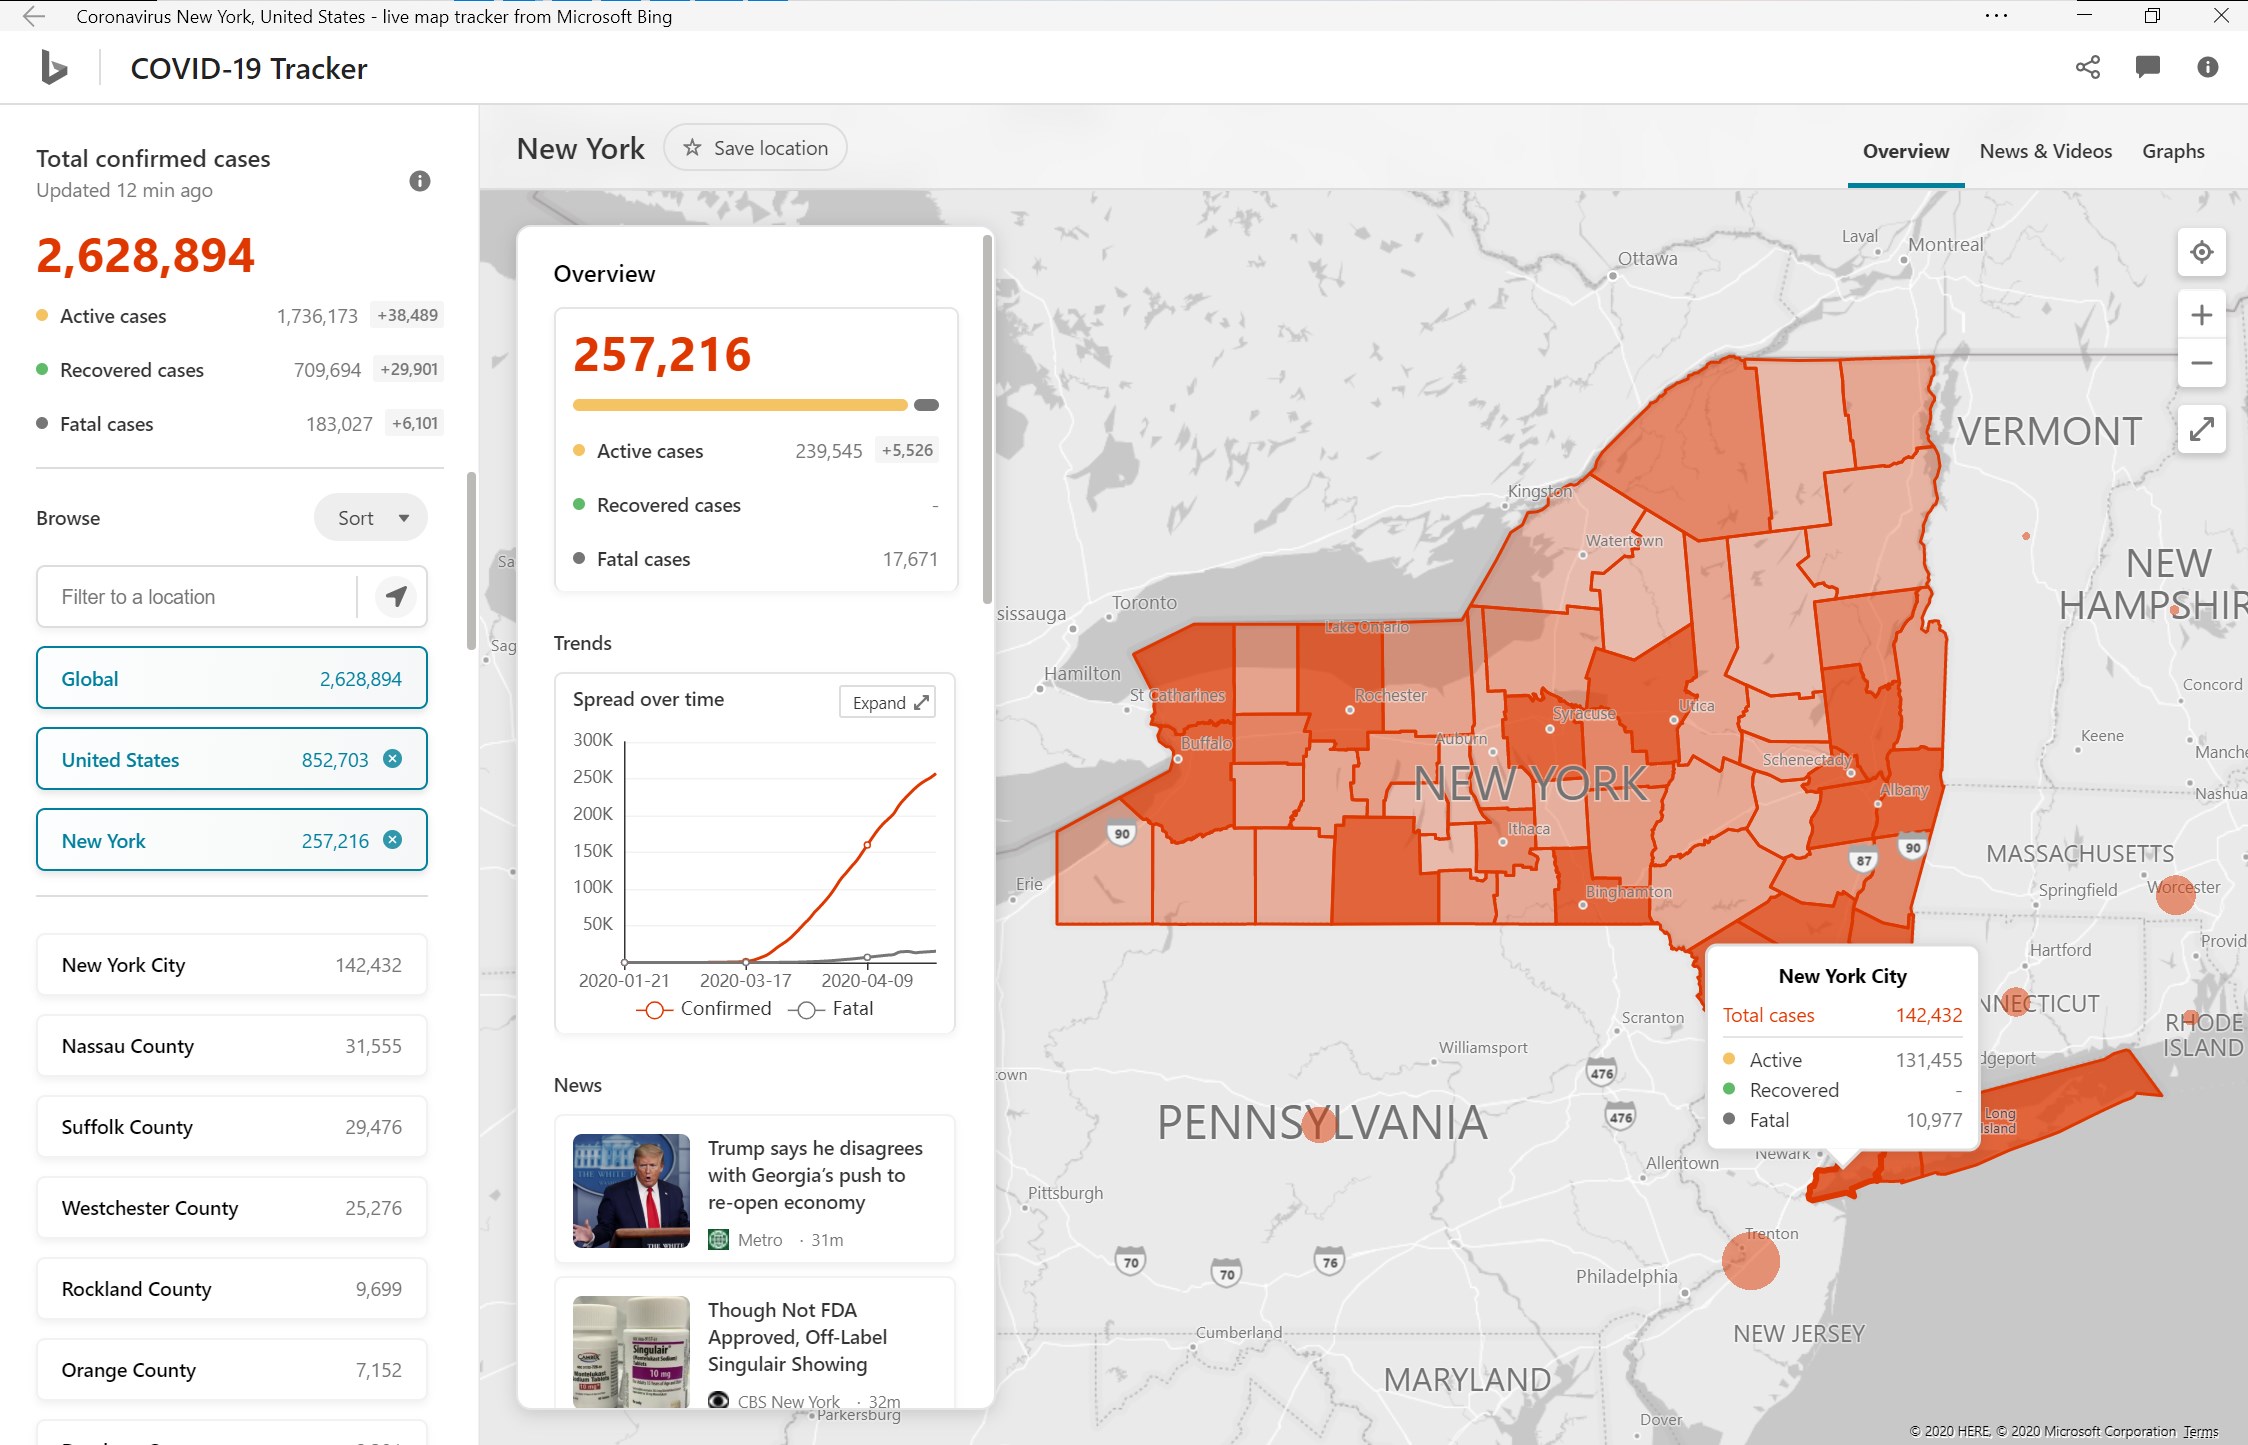This screenshot has height=1445, width=2248.
Task: Click the Bing logo icon
Action: (x=54, y=68)
